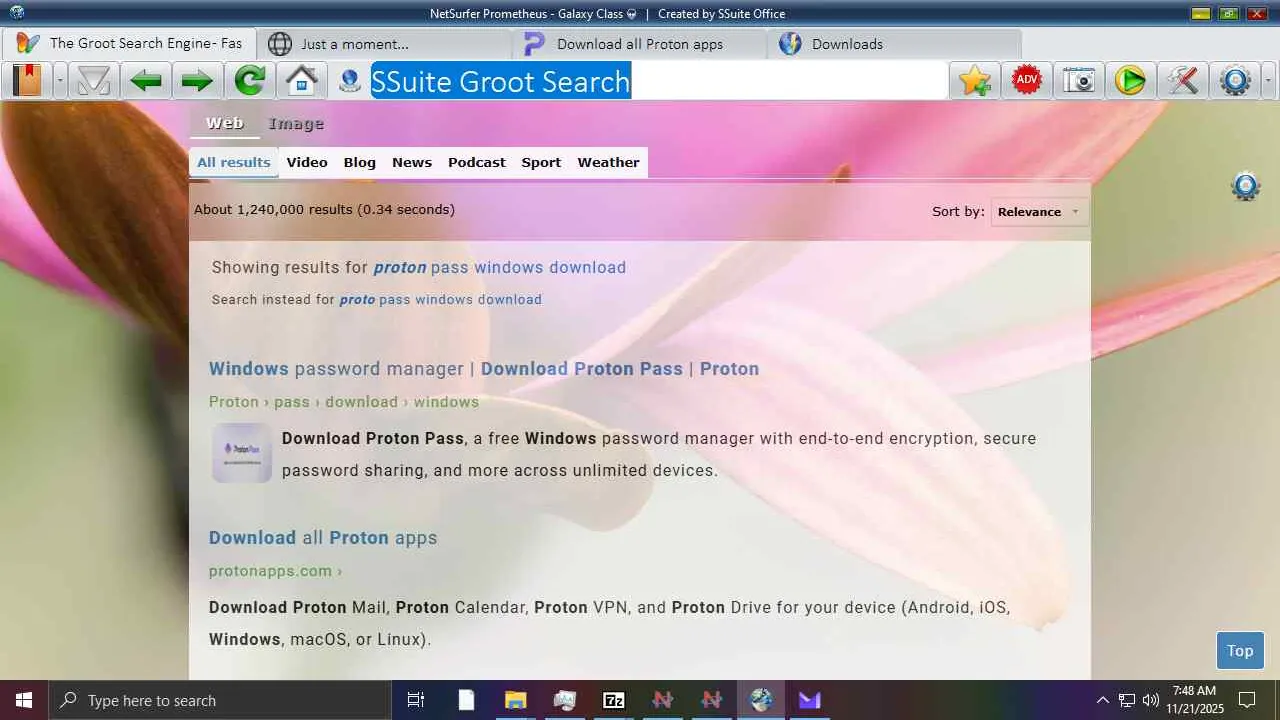Expand the bookmarks dropdown arrow
Screen dimensions: 1280x720
[60, 80]
